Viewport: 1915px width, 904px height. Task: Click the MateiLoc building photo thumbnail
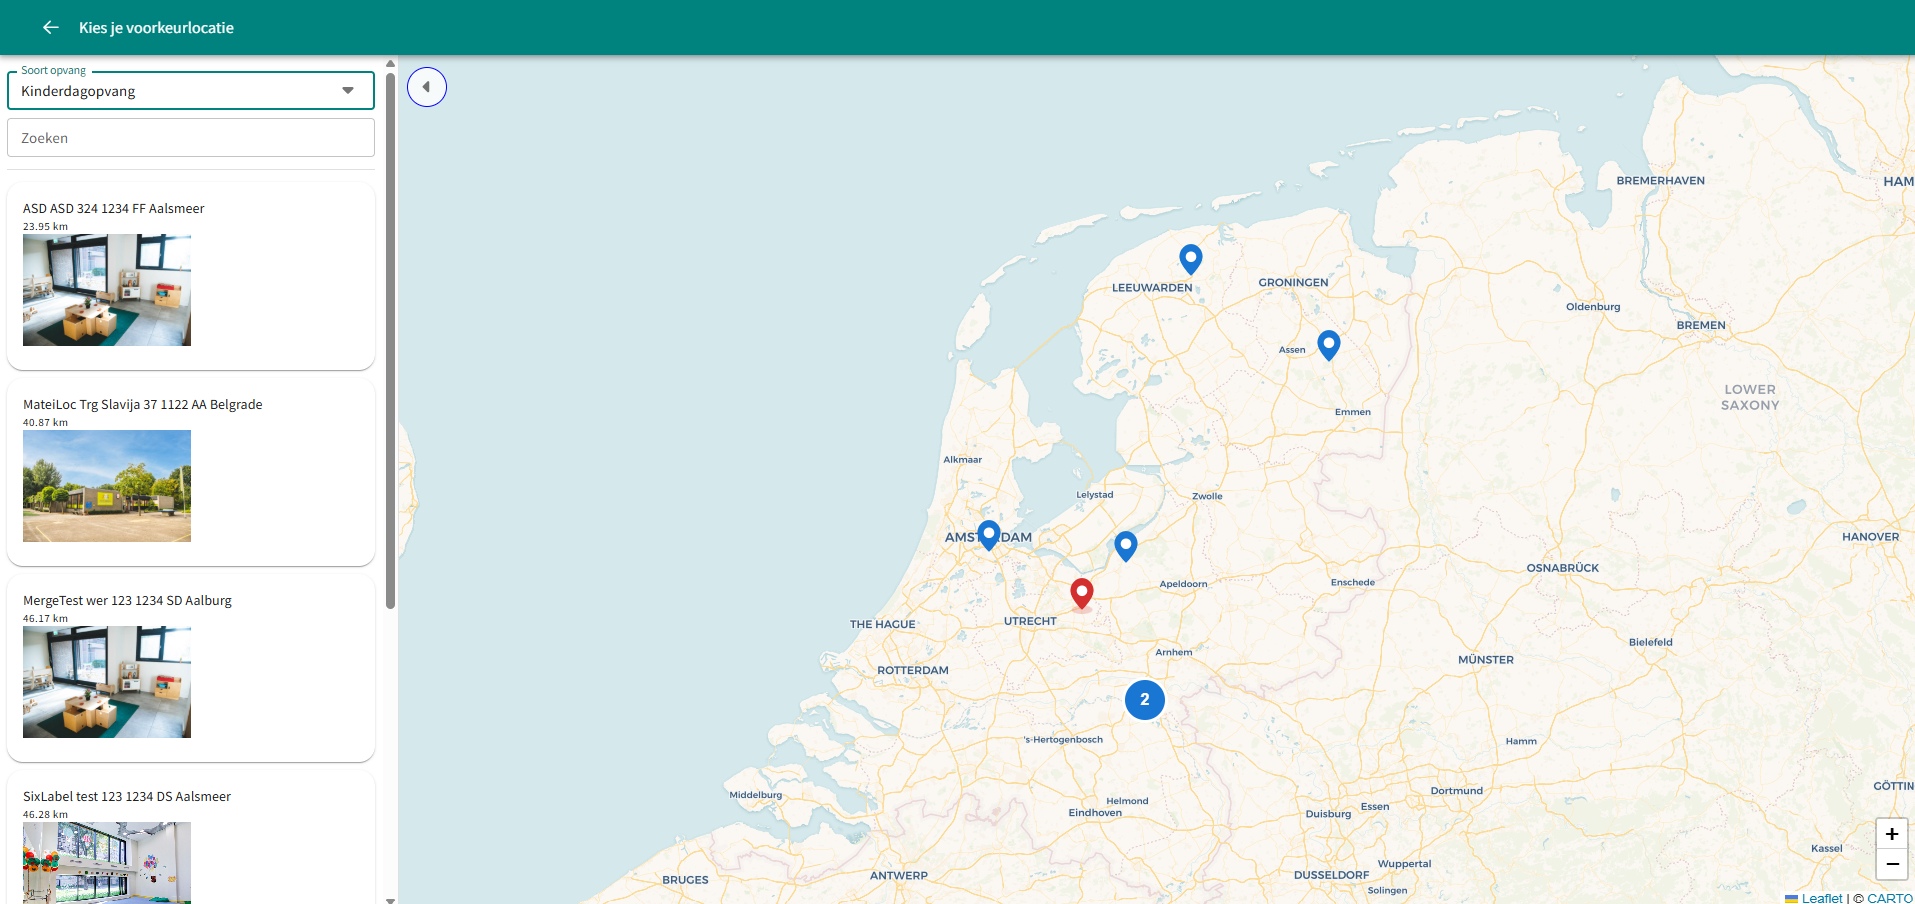pyautogui.click(x=107, y=486)
